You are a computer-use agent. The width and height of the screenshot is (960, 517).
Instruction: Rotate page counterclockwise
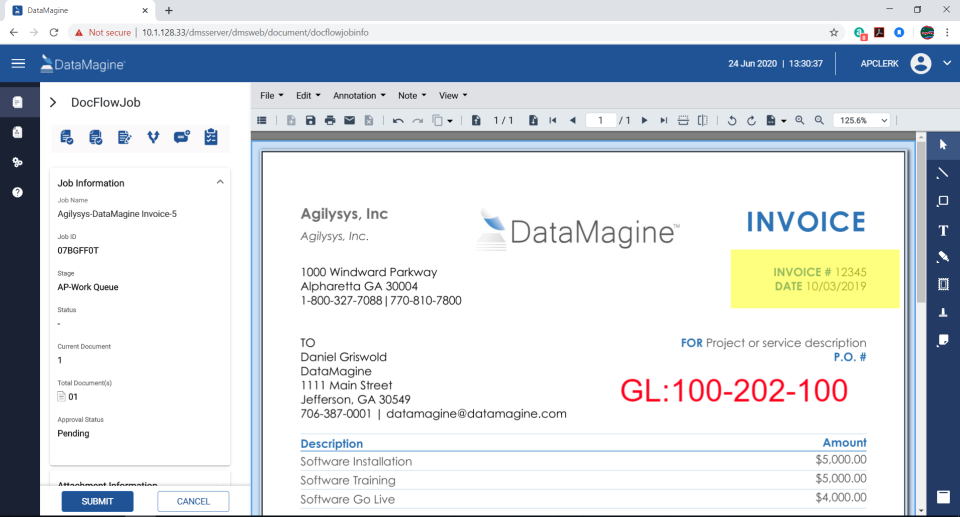[x=732, y=121]
